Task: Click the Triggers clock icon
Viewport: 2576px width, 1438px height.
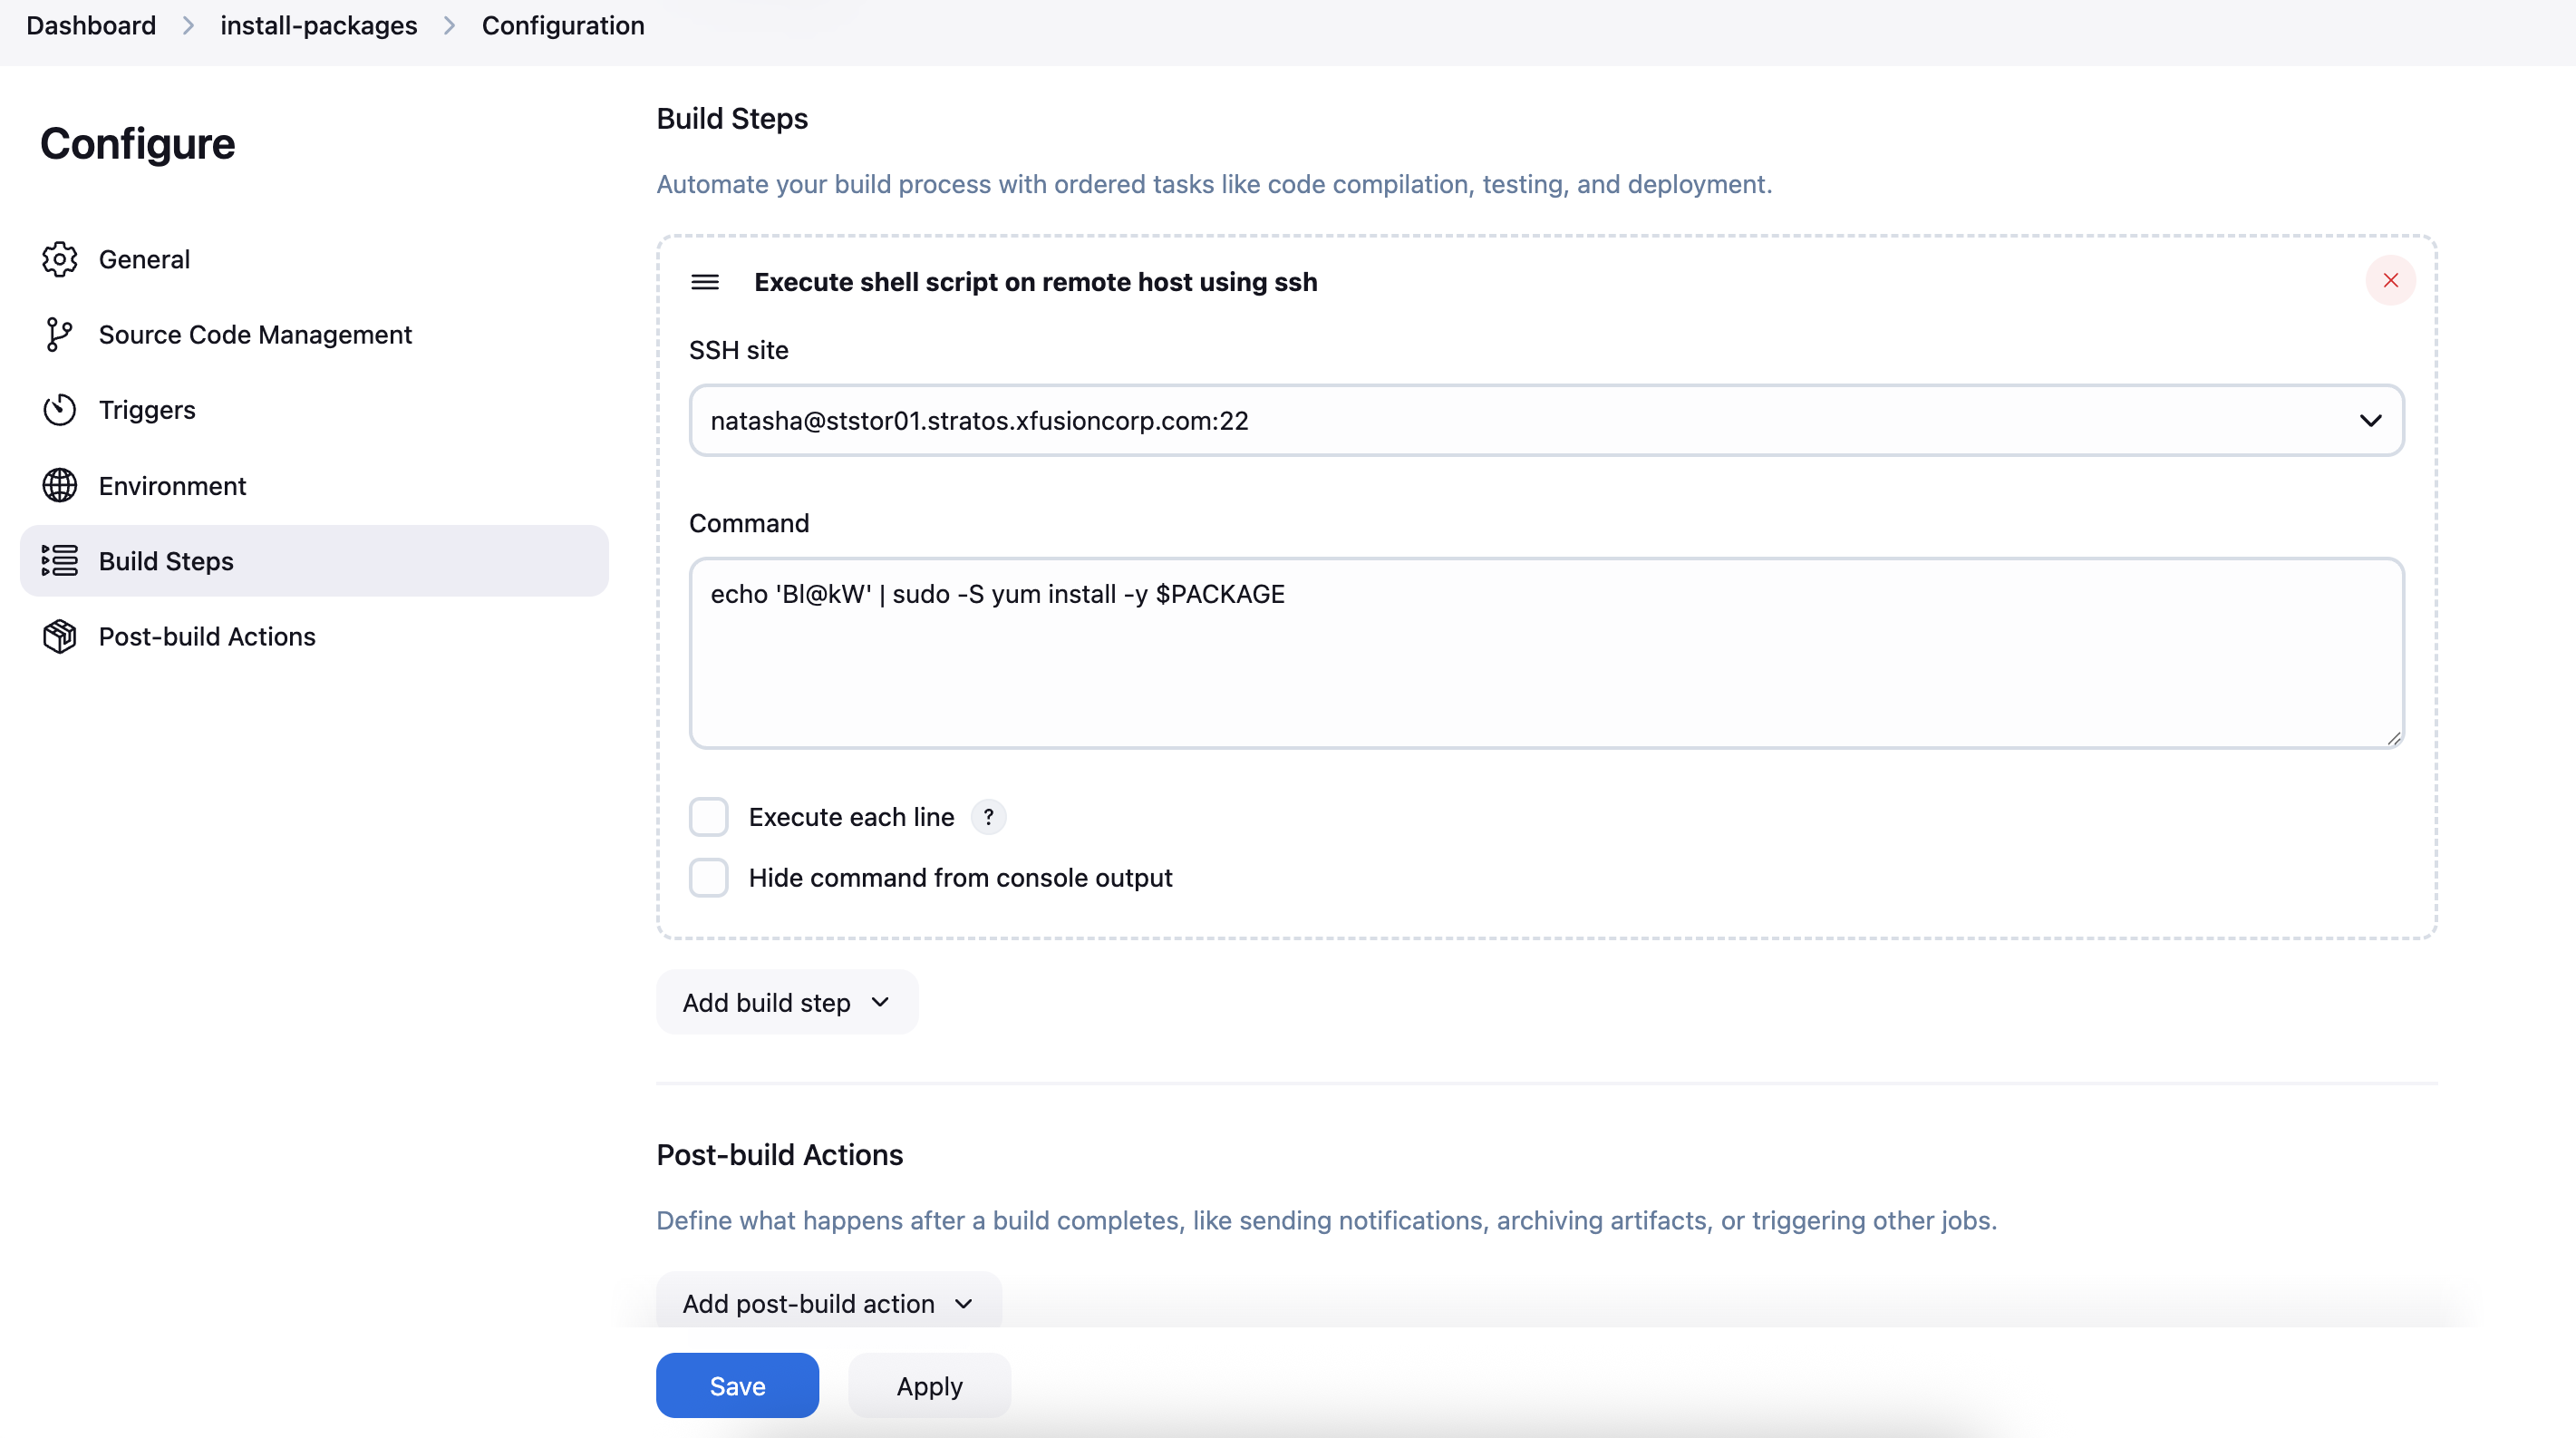Action: coord(59,410)
